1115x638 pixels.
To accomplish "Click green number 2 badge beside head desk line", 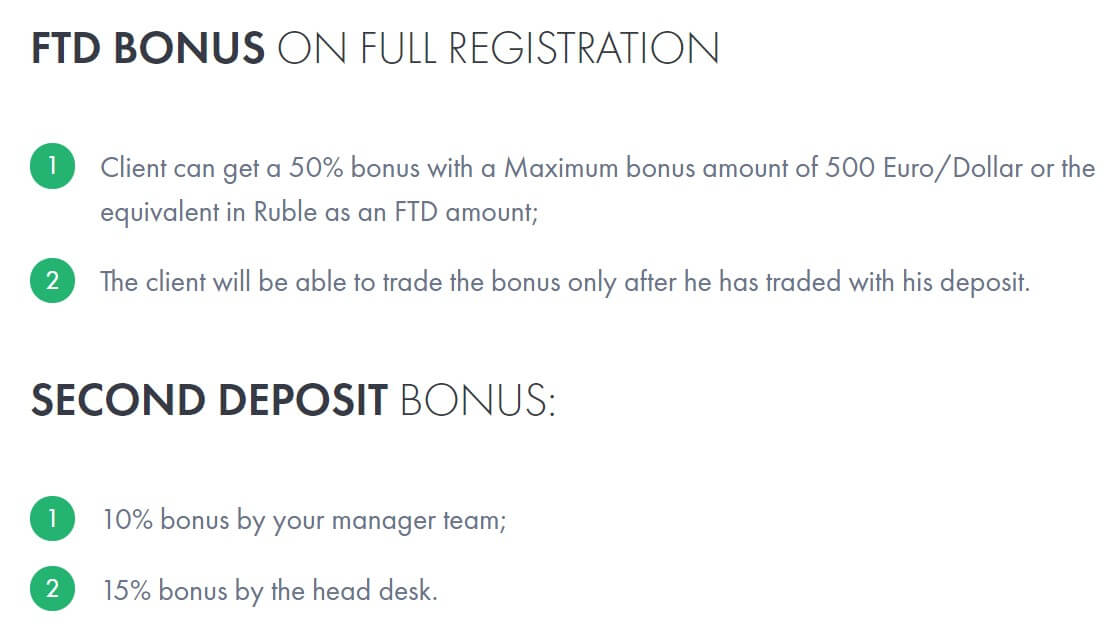I will point(53,589).
